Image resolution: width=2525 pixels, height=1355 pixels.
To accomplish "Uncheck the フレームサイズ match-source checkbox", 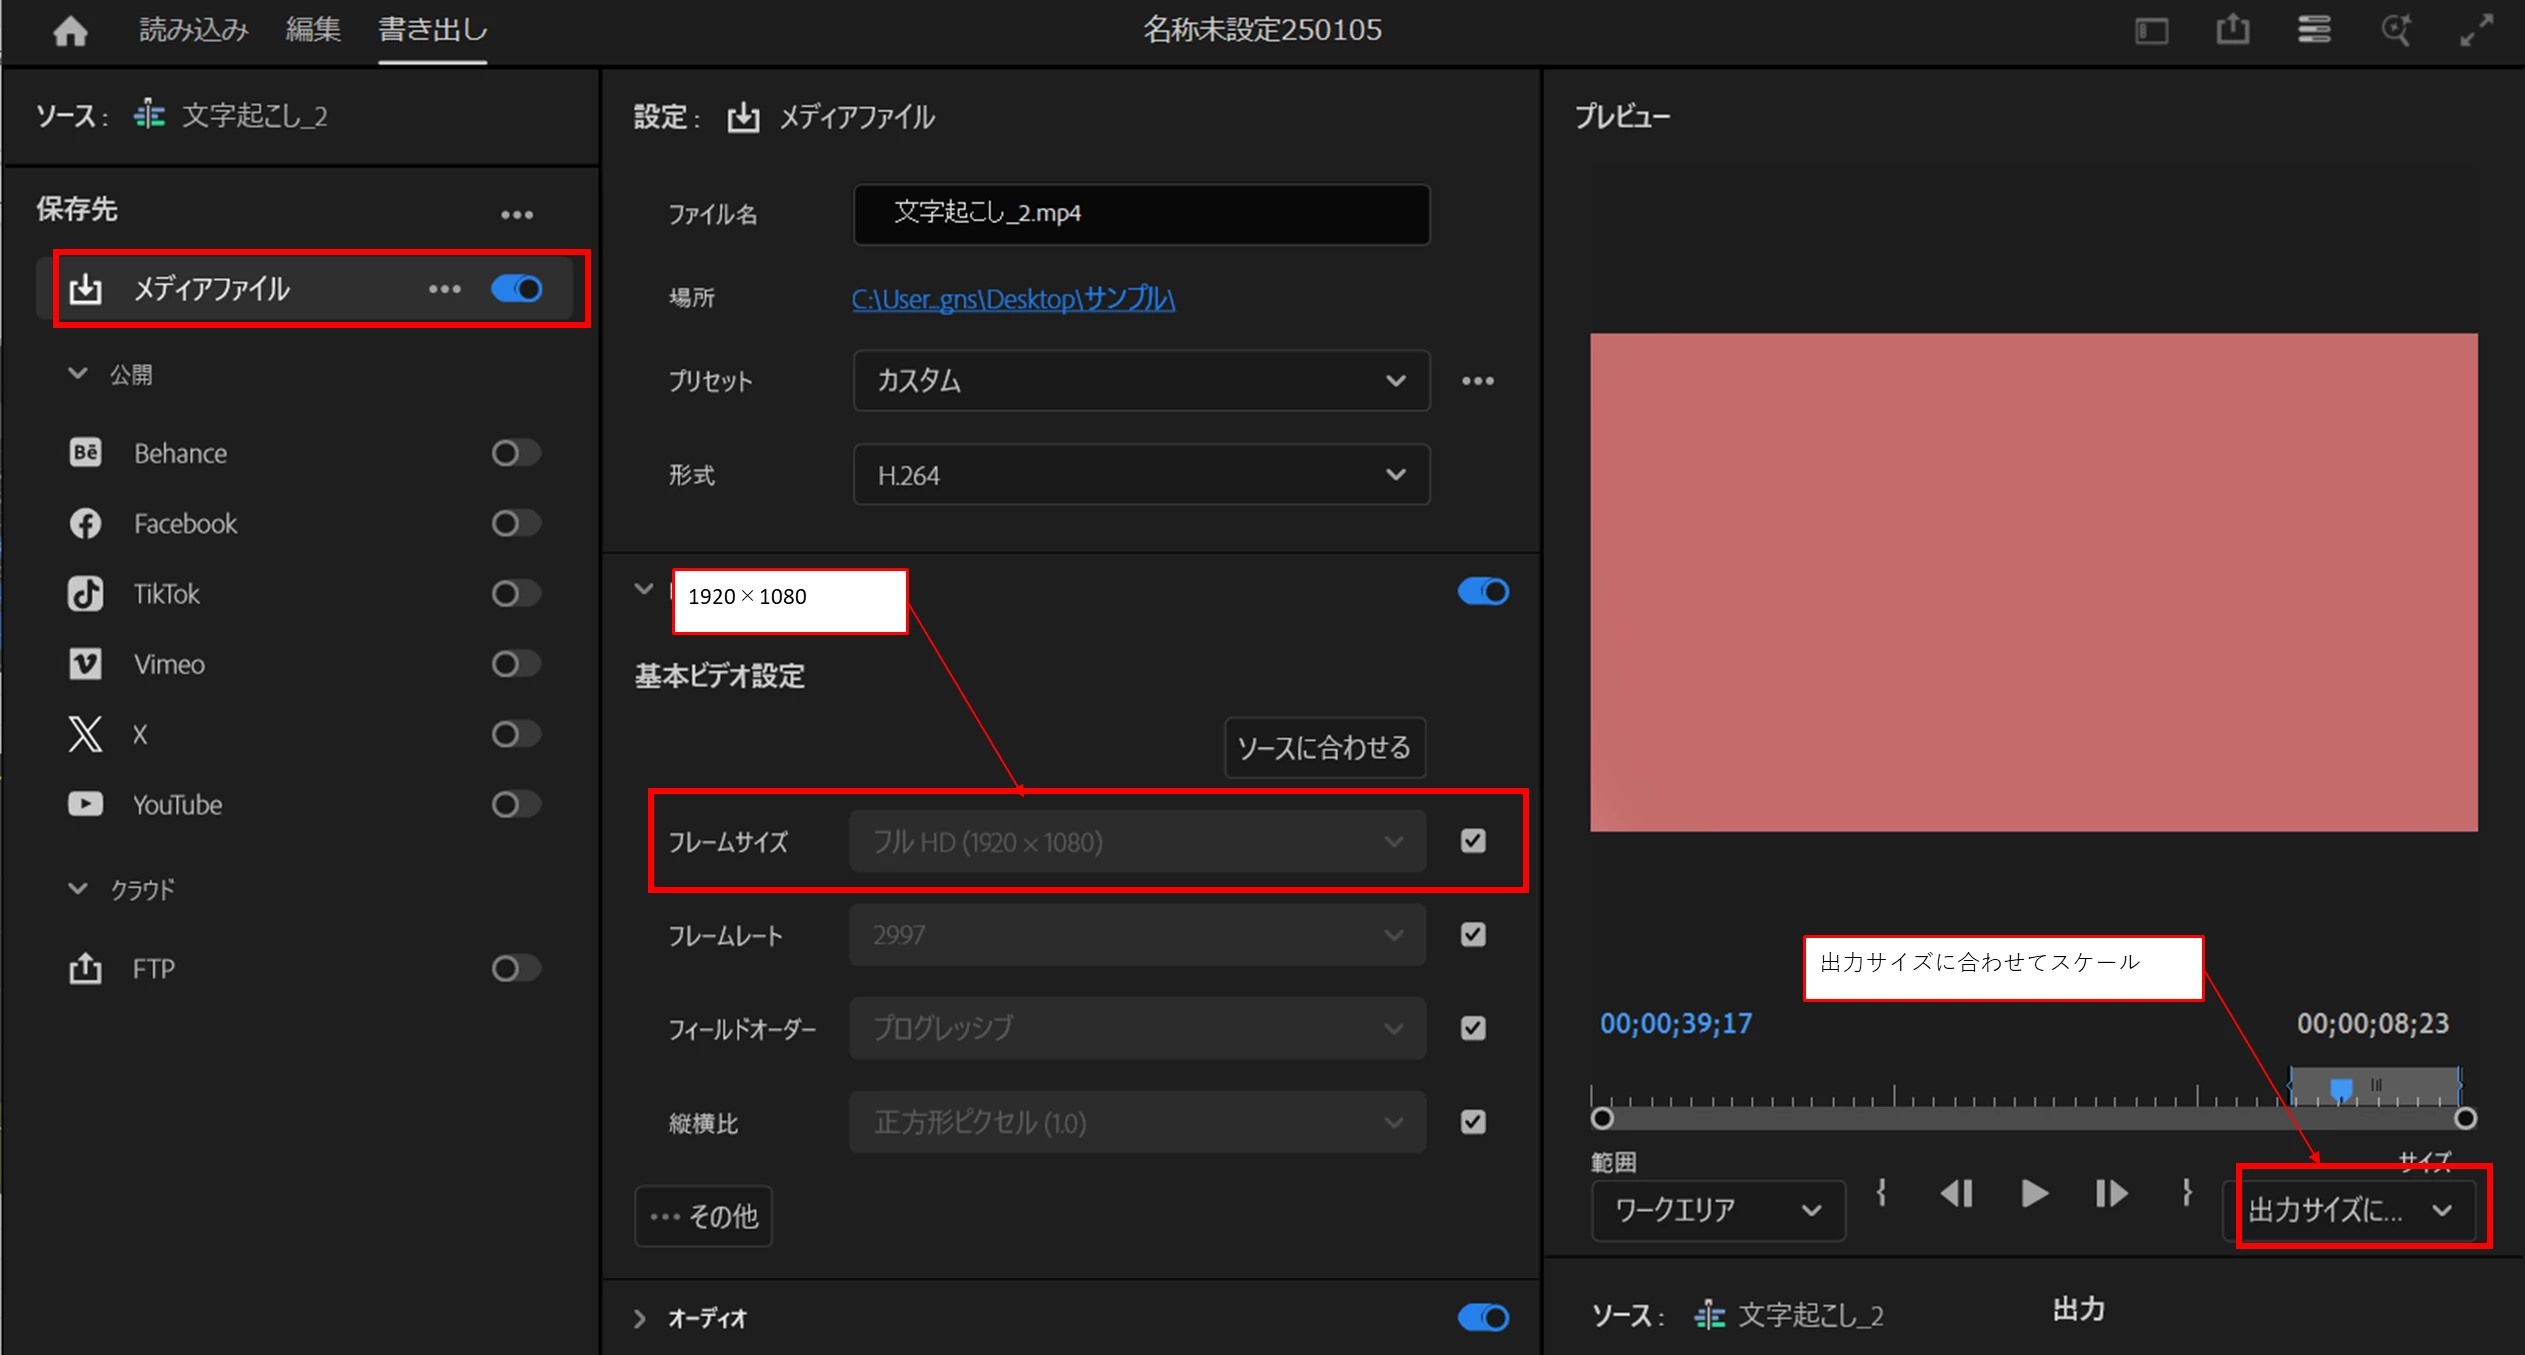I will point(1472,841).
